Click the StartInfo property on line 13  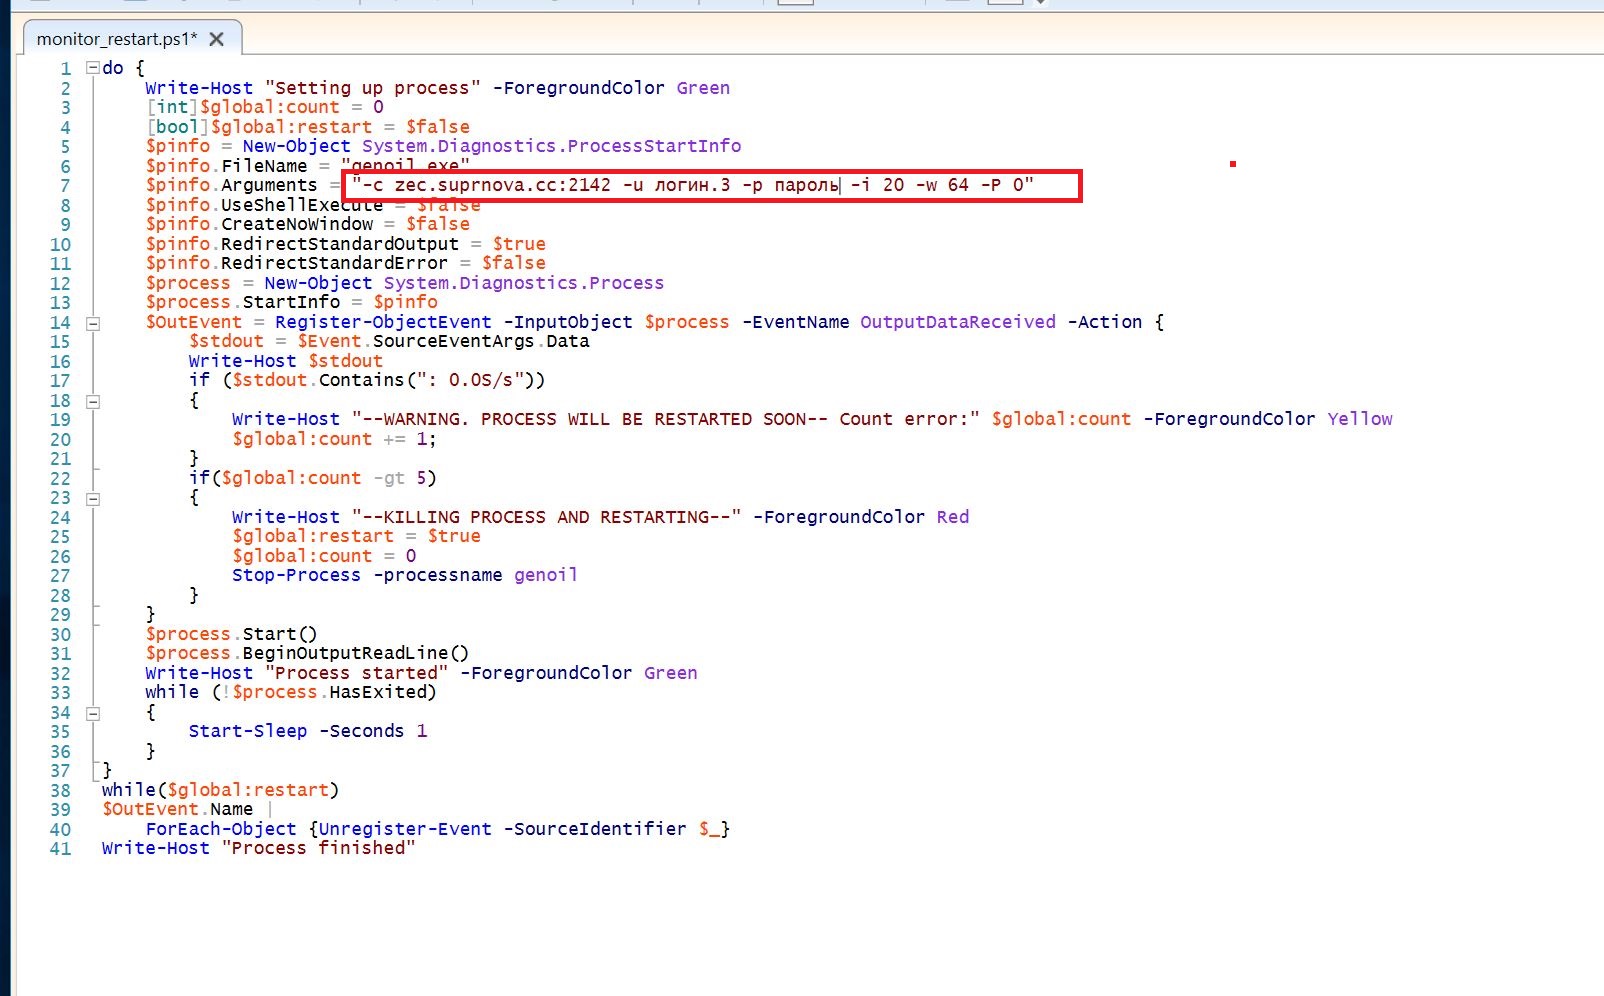tap(291, 302)
